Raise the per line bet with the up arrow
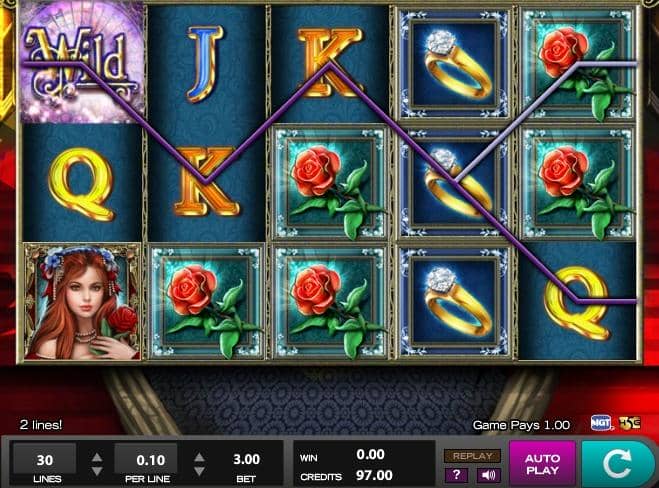The image size is (659, 488). pyautogui.click(x=200, y=457)
